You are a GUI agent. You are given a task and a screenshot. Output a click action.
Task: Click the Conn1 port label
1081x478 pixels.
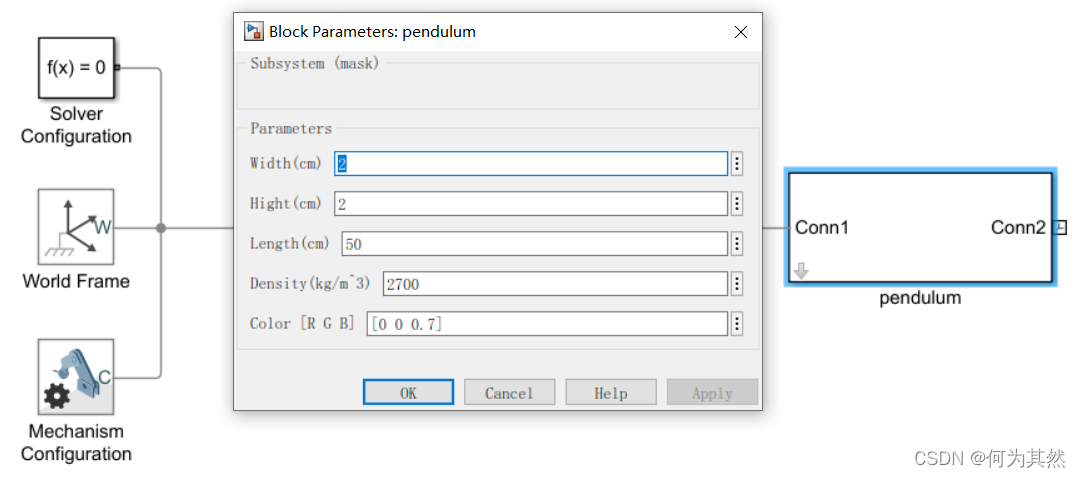click(822, 228)
